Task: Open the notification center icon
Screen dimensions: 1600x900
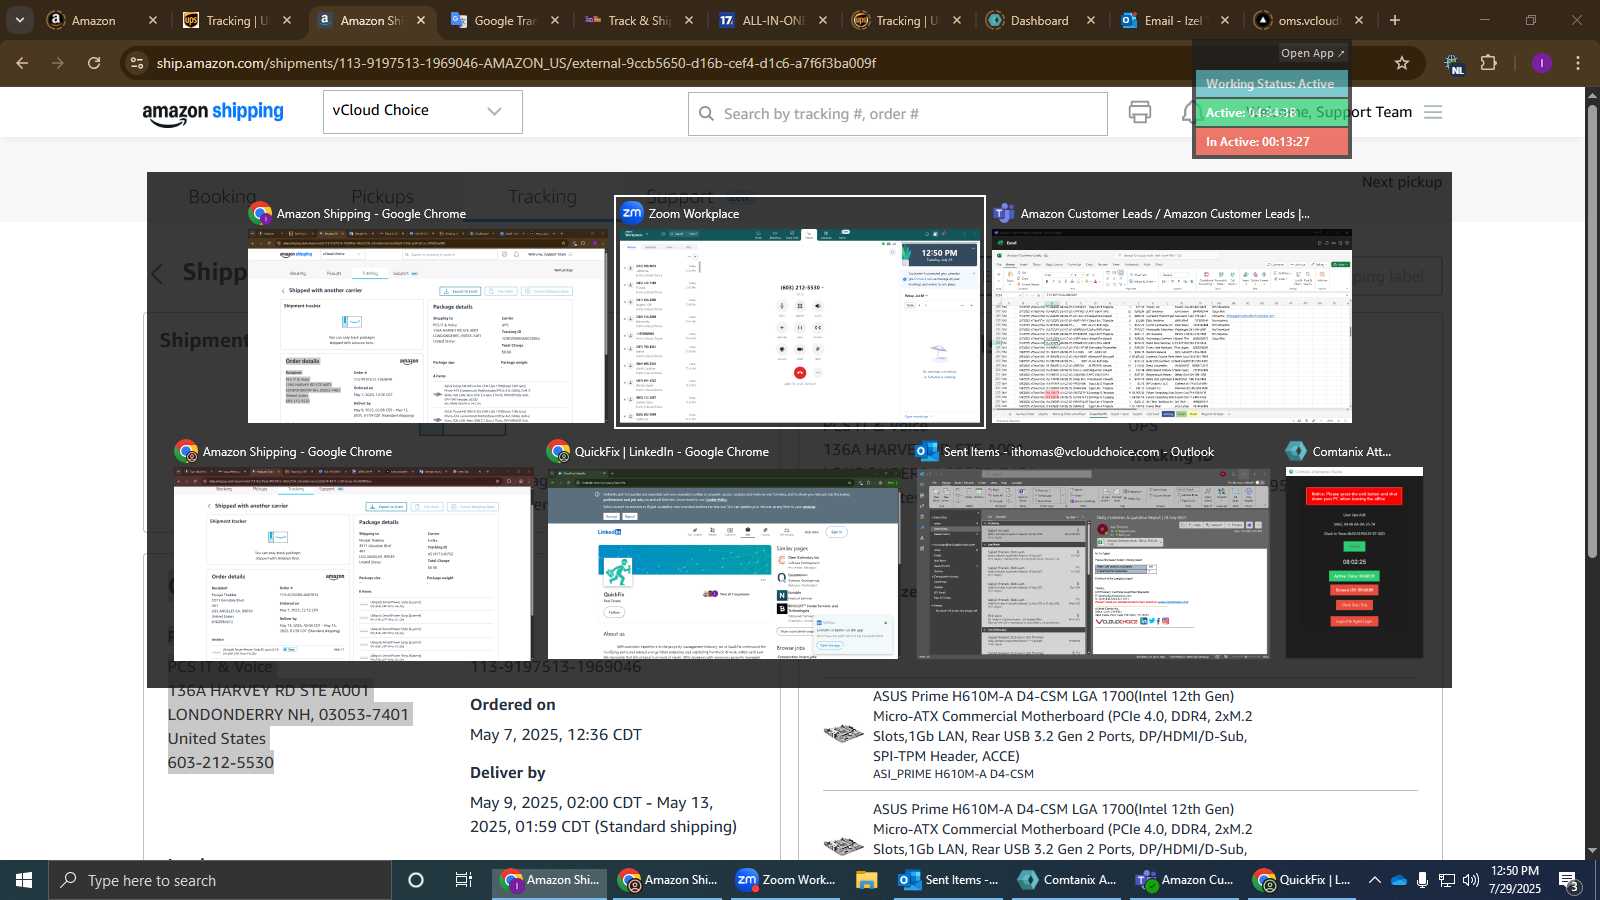Action: [x=1568, y=881]
